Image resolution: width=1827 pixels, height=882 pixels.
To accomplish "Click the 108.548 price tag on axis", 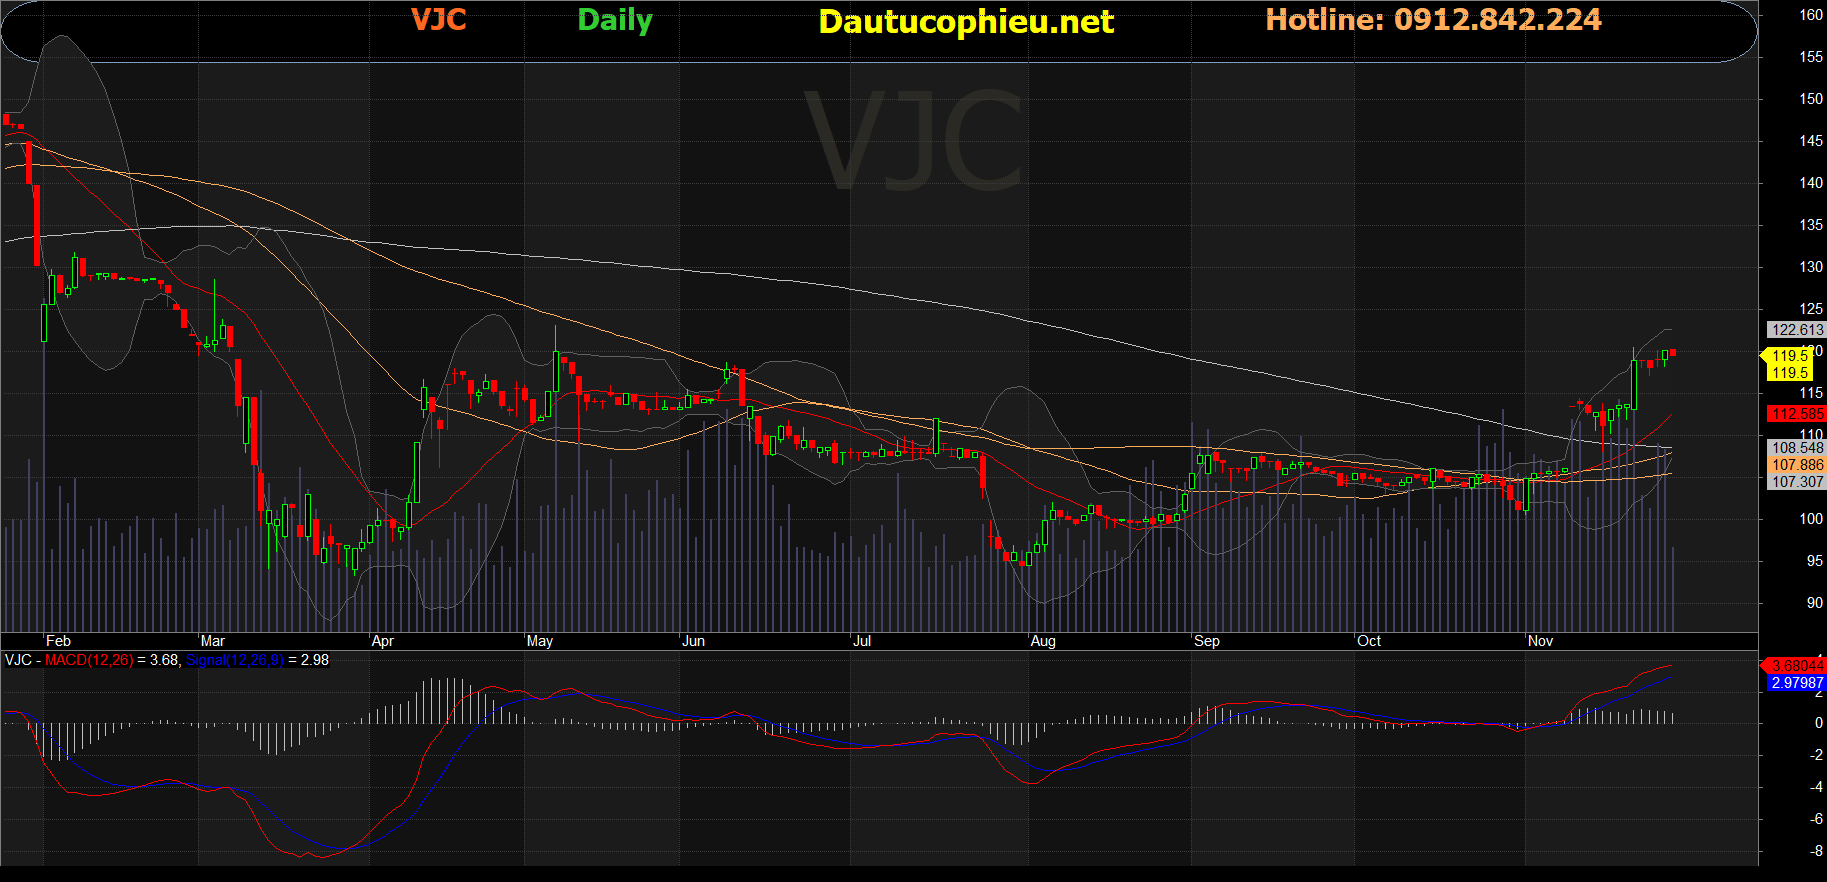I will (x=1797, y=448).
